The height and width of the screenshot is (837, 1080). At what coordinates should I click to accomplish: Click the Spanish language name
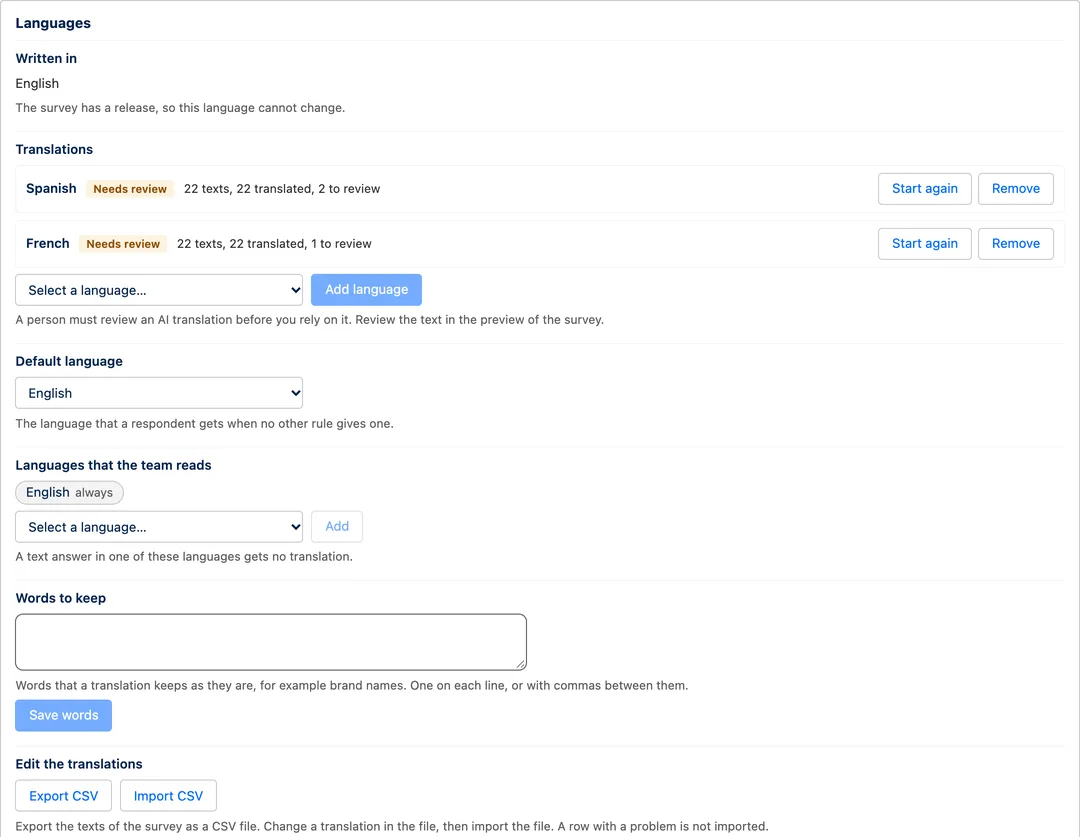[51, 189]
